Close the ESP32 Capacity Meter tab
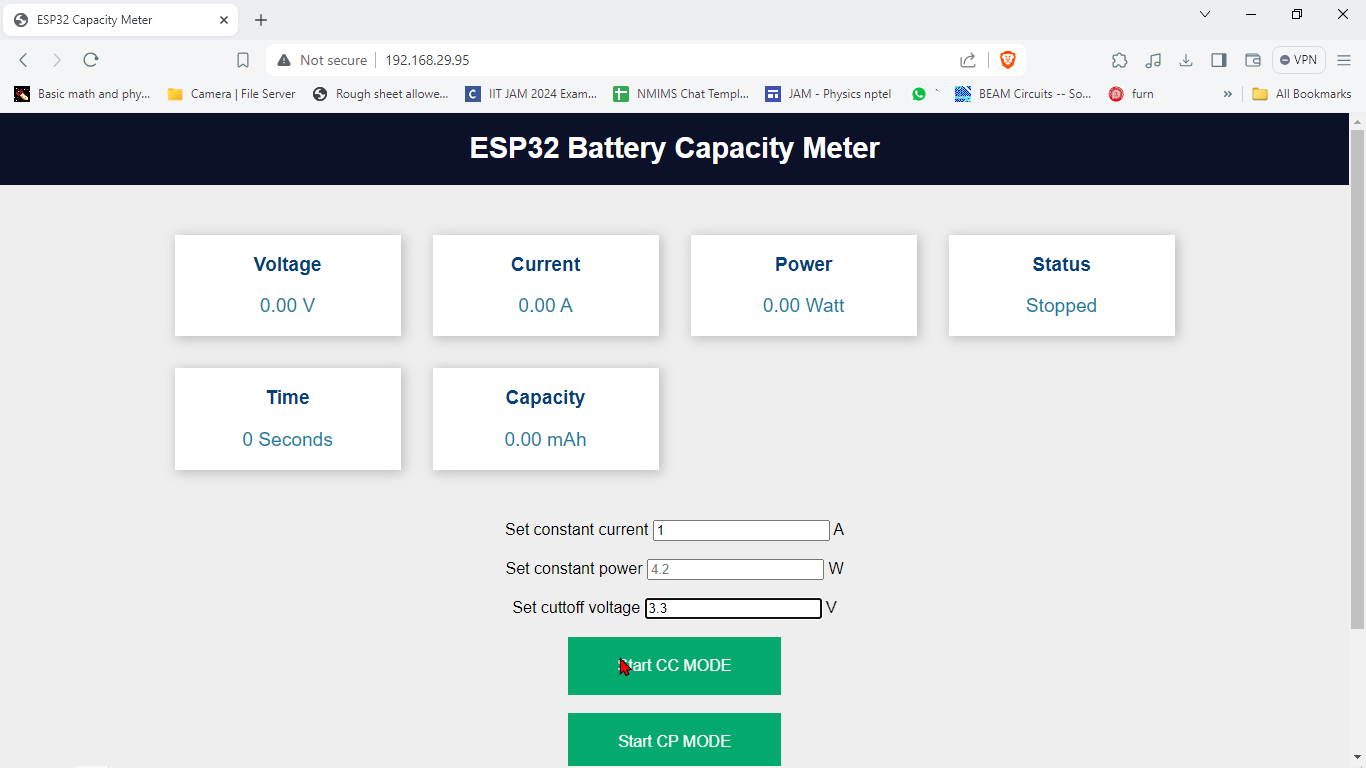This screenshot has width=1366, height=768. tap(222, 20)
